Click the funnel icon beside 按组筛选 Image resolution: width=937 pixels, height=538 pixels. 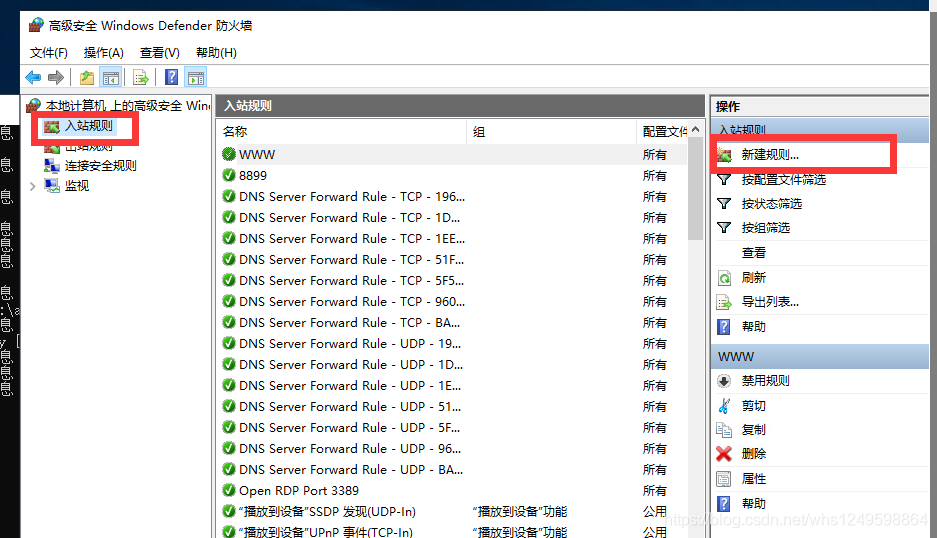pyautogui.click(x=724, y=228)
